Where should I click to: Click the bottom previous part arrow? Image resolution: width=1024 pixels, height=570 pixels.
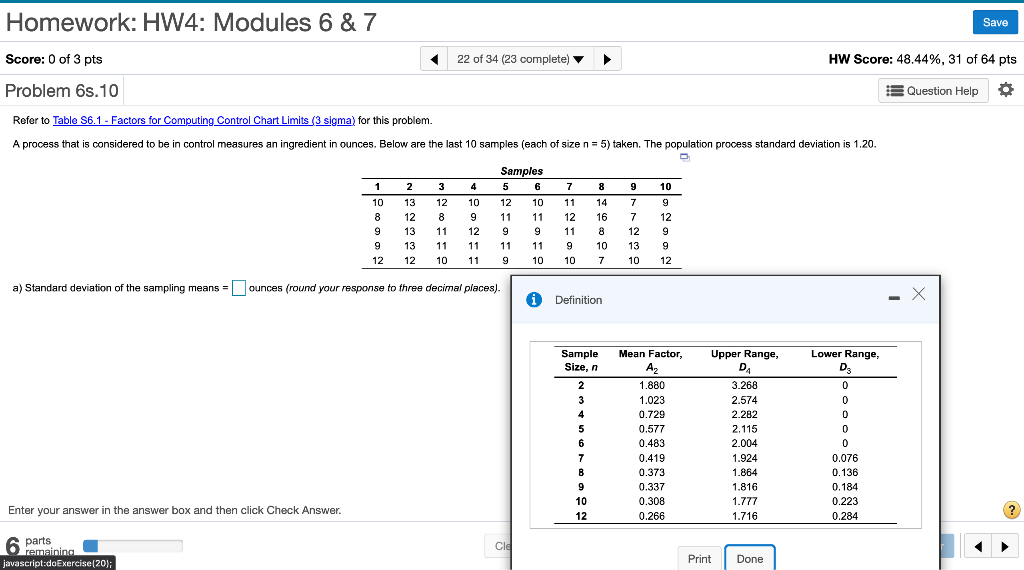coord(978,546)
